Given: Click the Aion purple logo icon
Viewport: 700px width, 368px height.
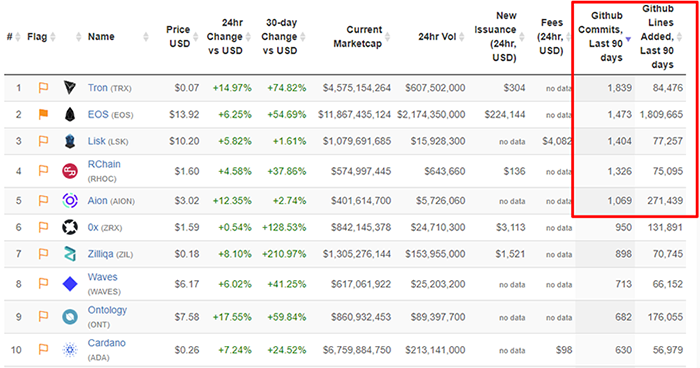Looking at the screenshot, I should 70,201.
